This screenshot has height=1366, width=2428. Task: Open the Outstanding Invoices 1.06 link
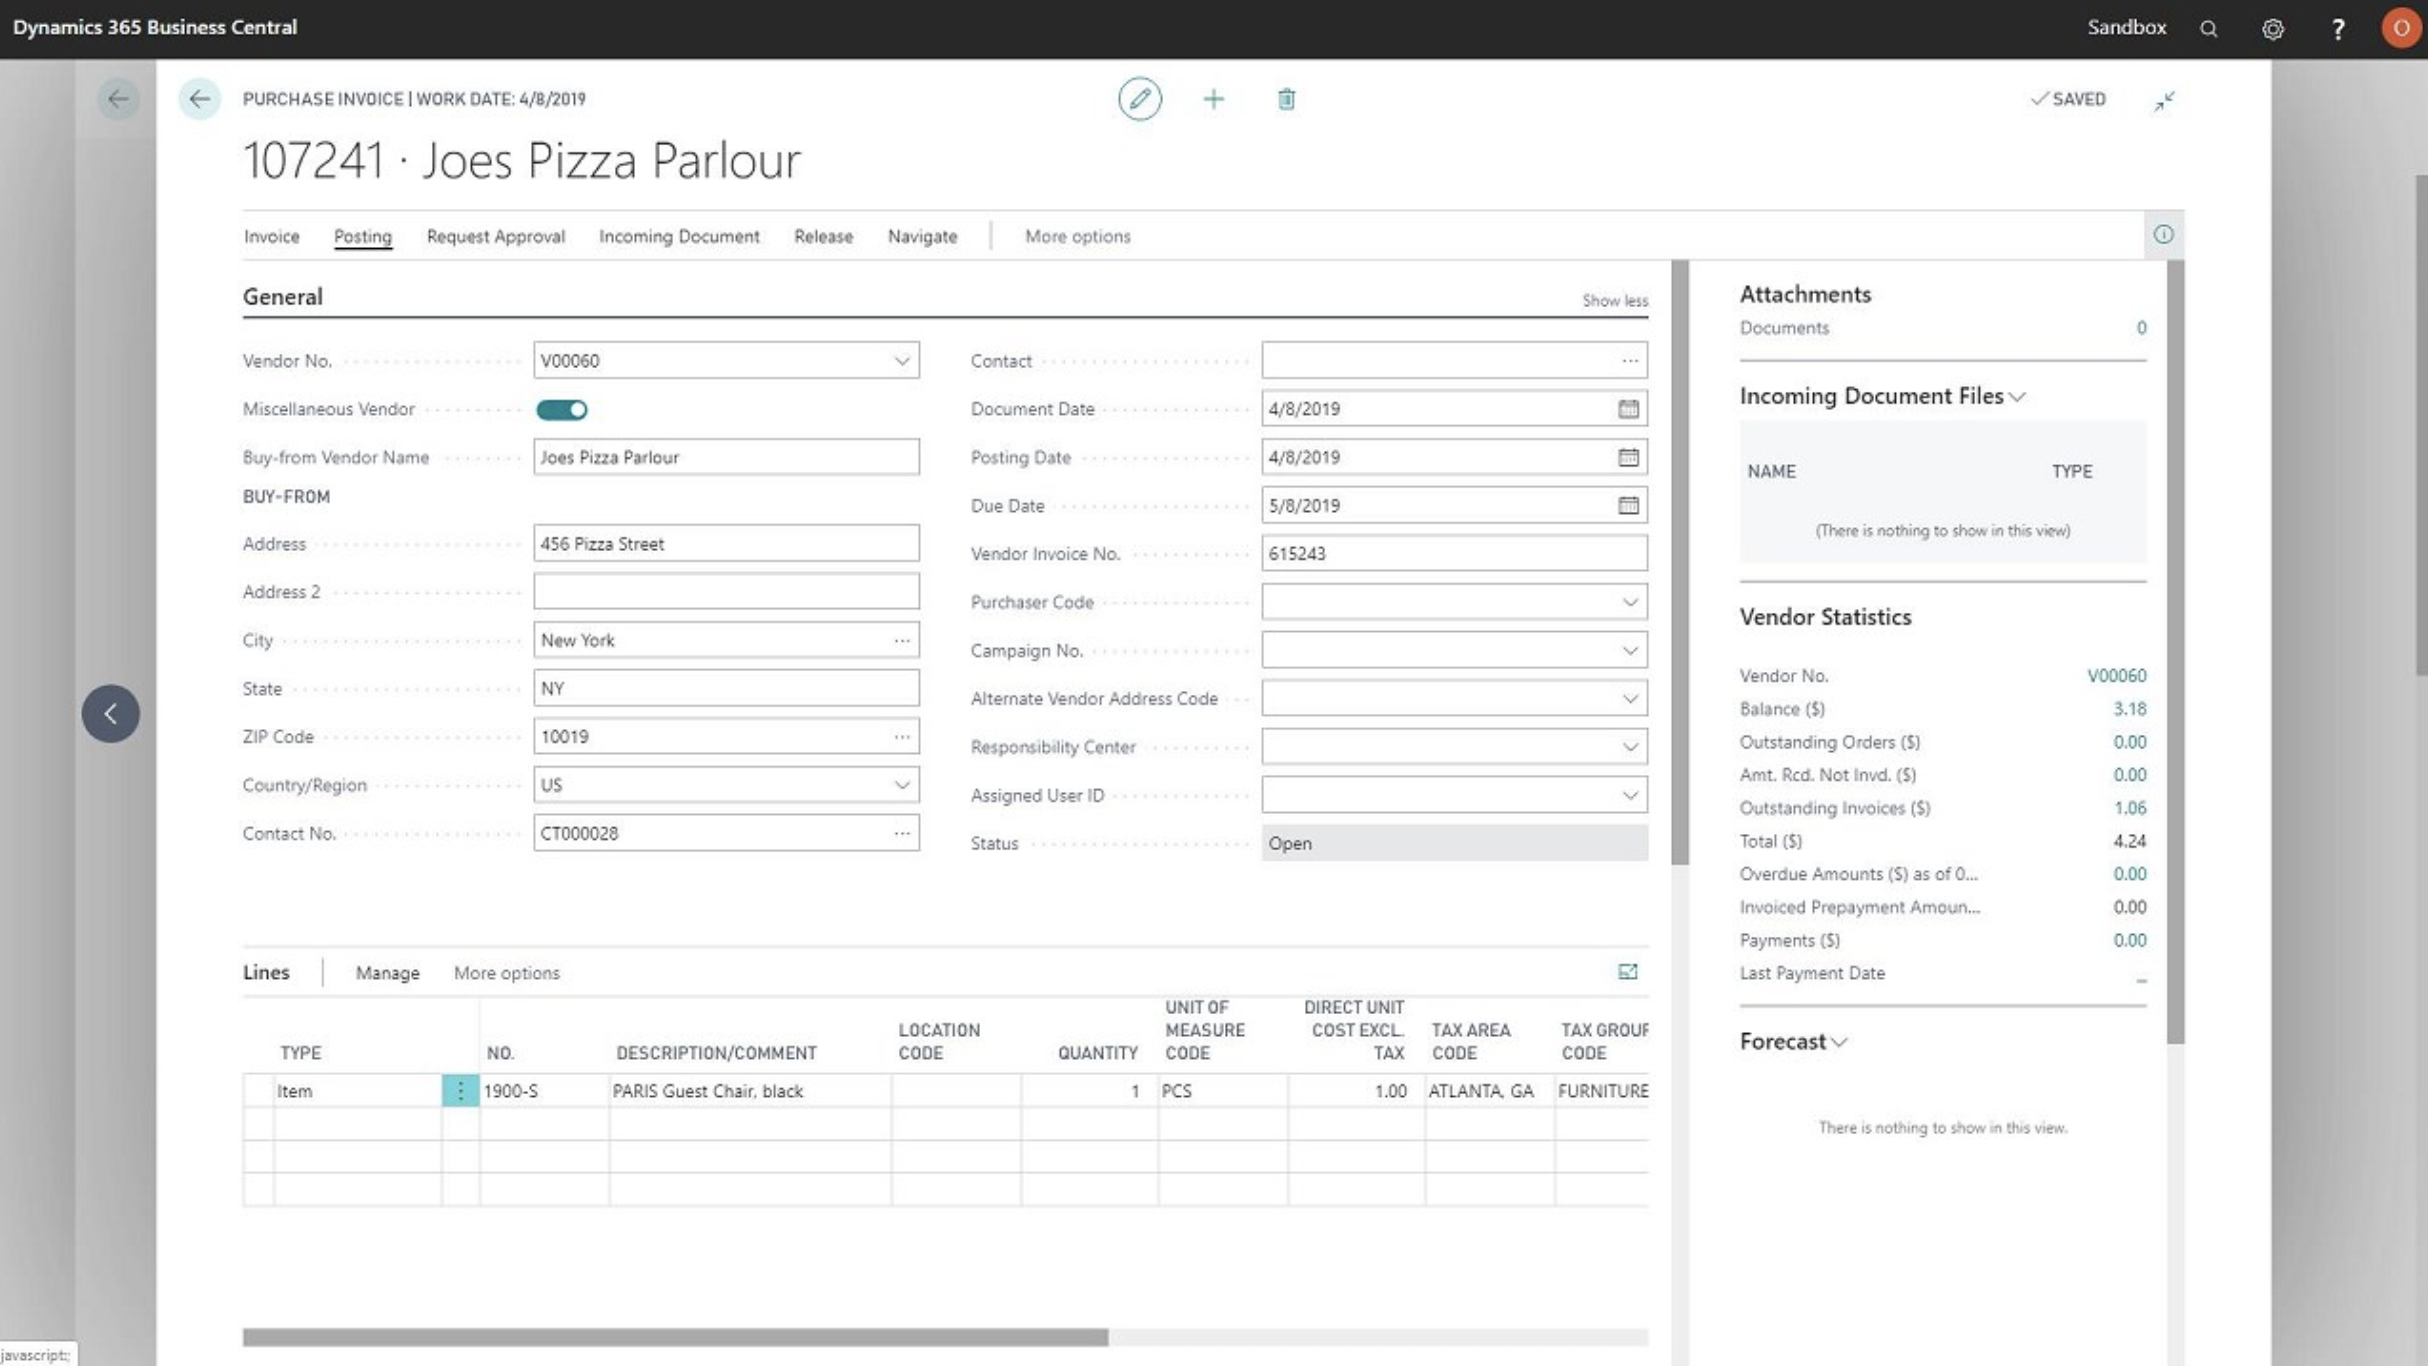point(2129,808)
